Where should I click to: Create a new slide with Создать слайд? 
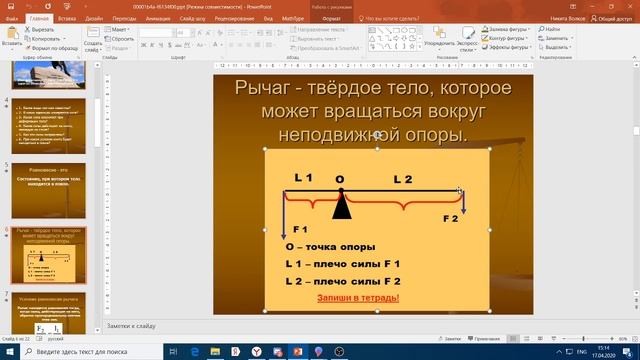pyautogui.click(x=93, y=40)
